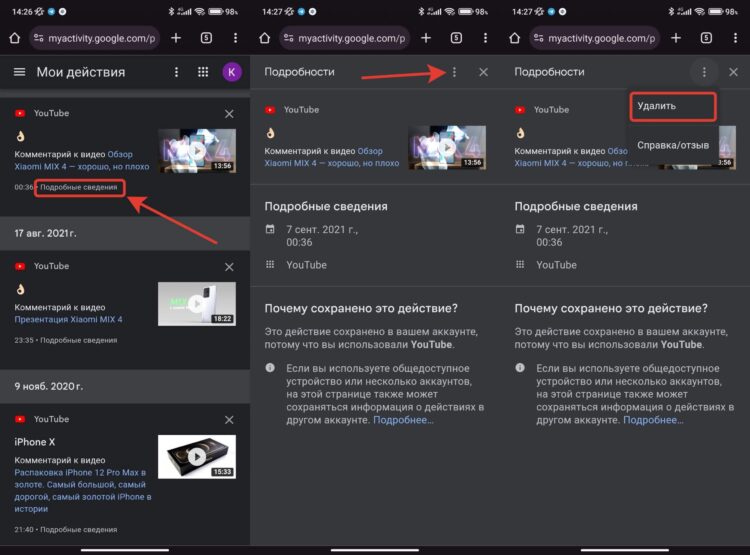Open the Google apps grid icon

(x=203, y=72)
